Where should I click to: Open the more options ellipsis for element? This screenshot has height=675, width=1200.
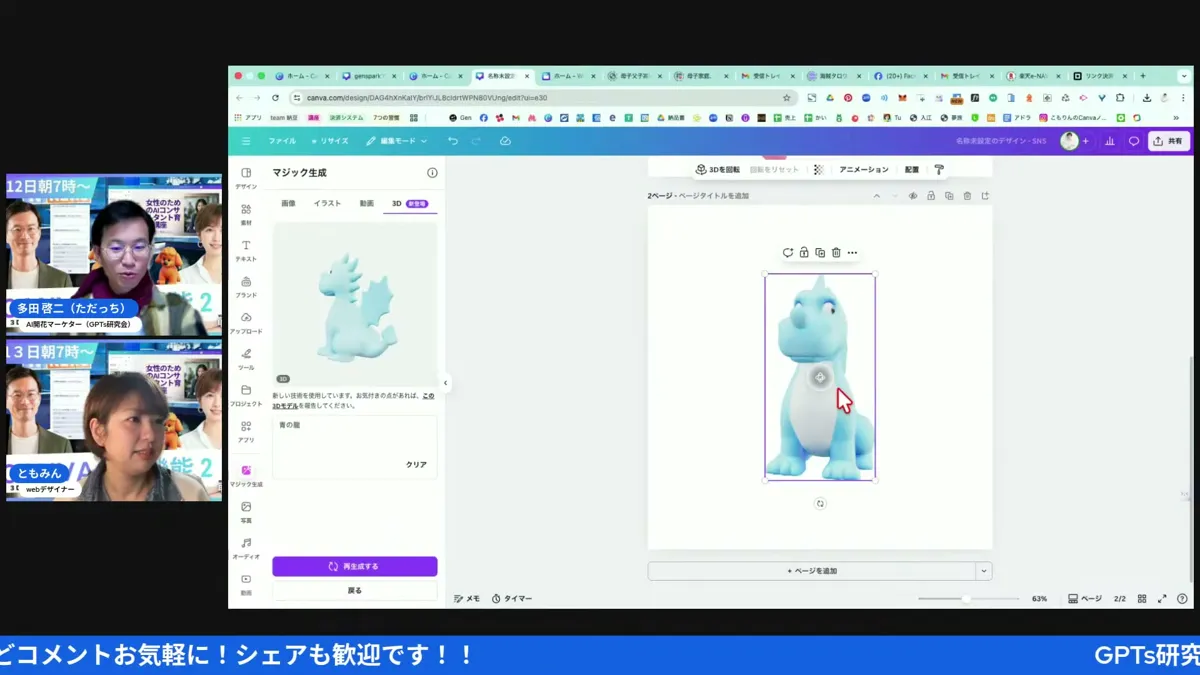(852, 253)
